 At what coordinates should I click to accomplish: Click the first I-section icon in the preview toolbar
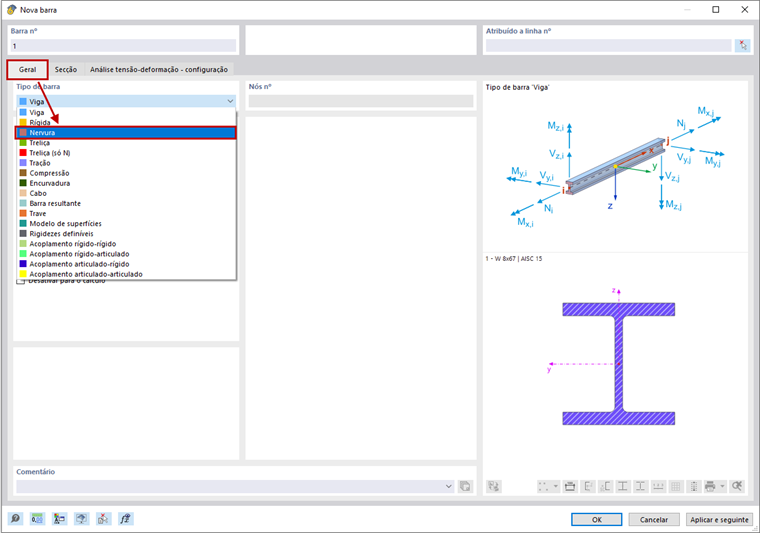click(623, 486)
